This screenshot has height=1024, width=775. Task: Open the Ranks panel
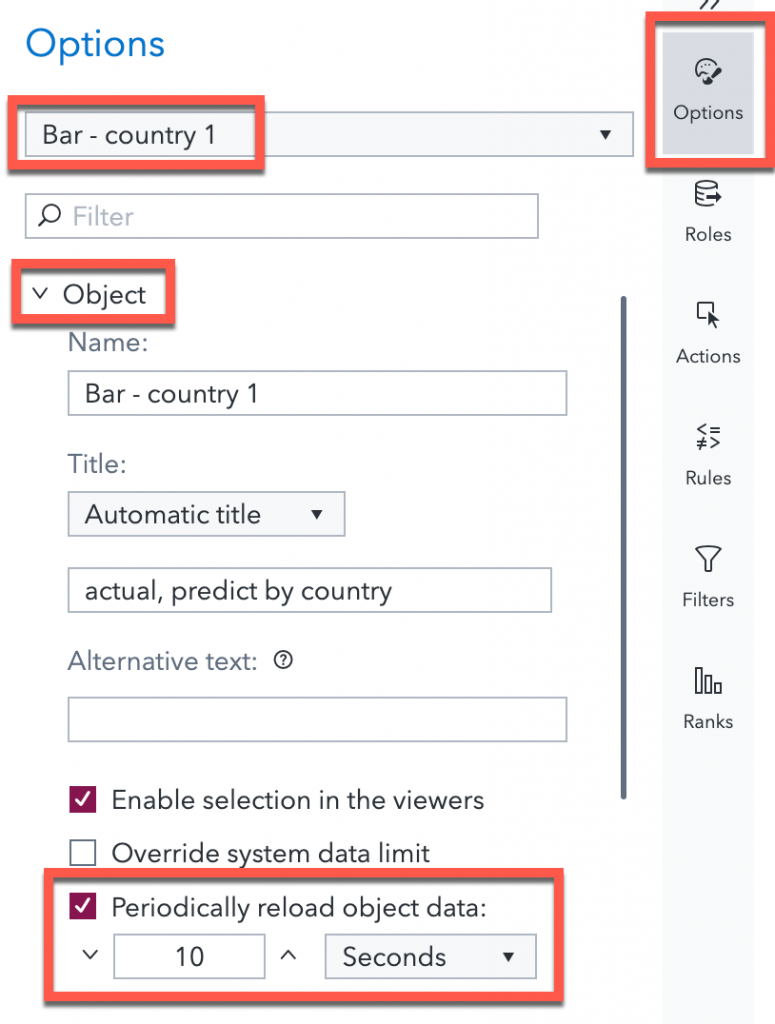(707, 697)
